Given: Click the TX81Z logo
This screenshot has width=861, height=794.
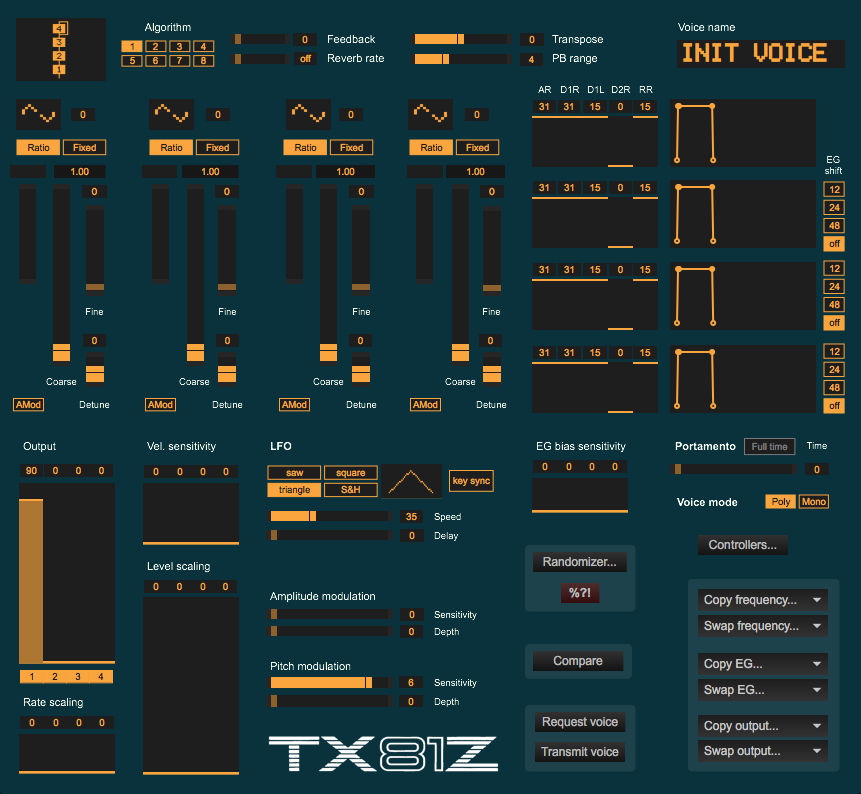Looking at the screenshot, I should coord(383,755).
